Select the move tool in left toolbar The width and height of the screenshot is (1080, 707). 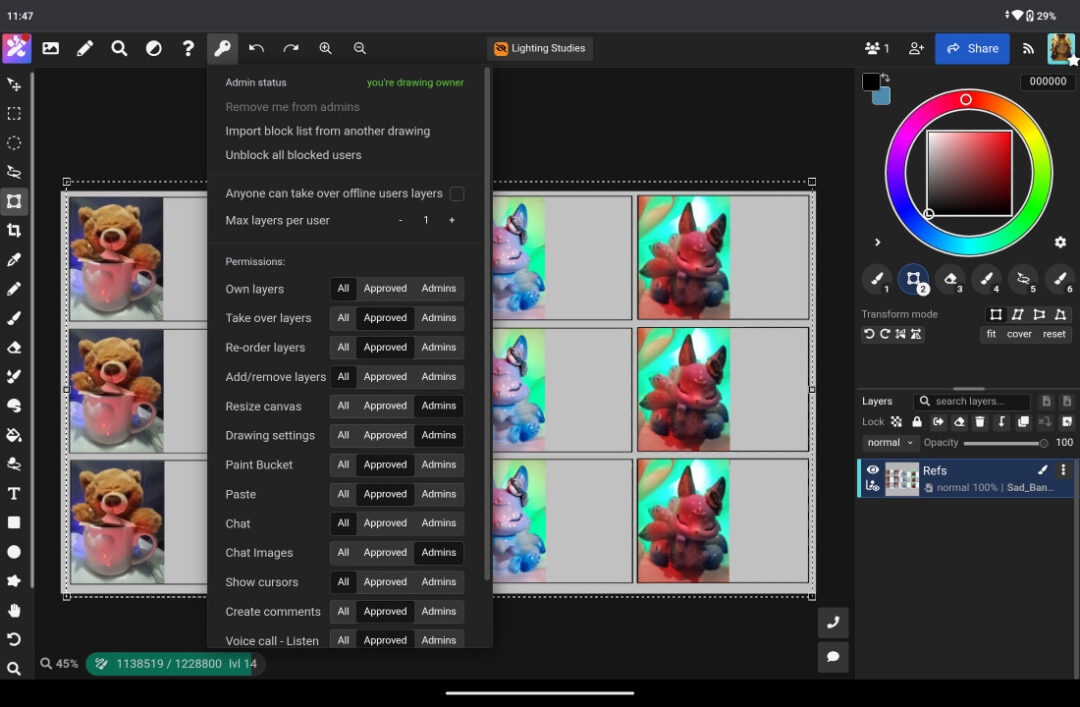pos(14,85)
